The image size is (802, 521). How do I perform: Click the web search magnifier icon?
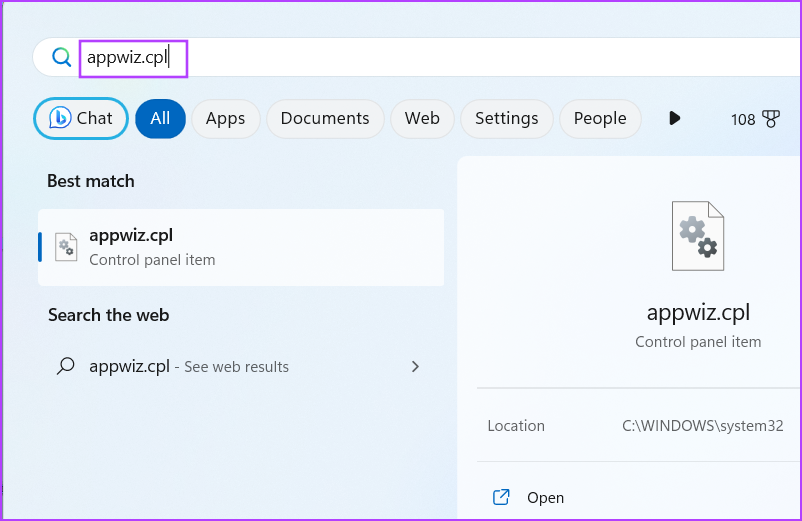coord(65,366)
